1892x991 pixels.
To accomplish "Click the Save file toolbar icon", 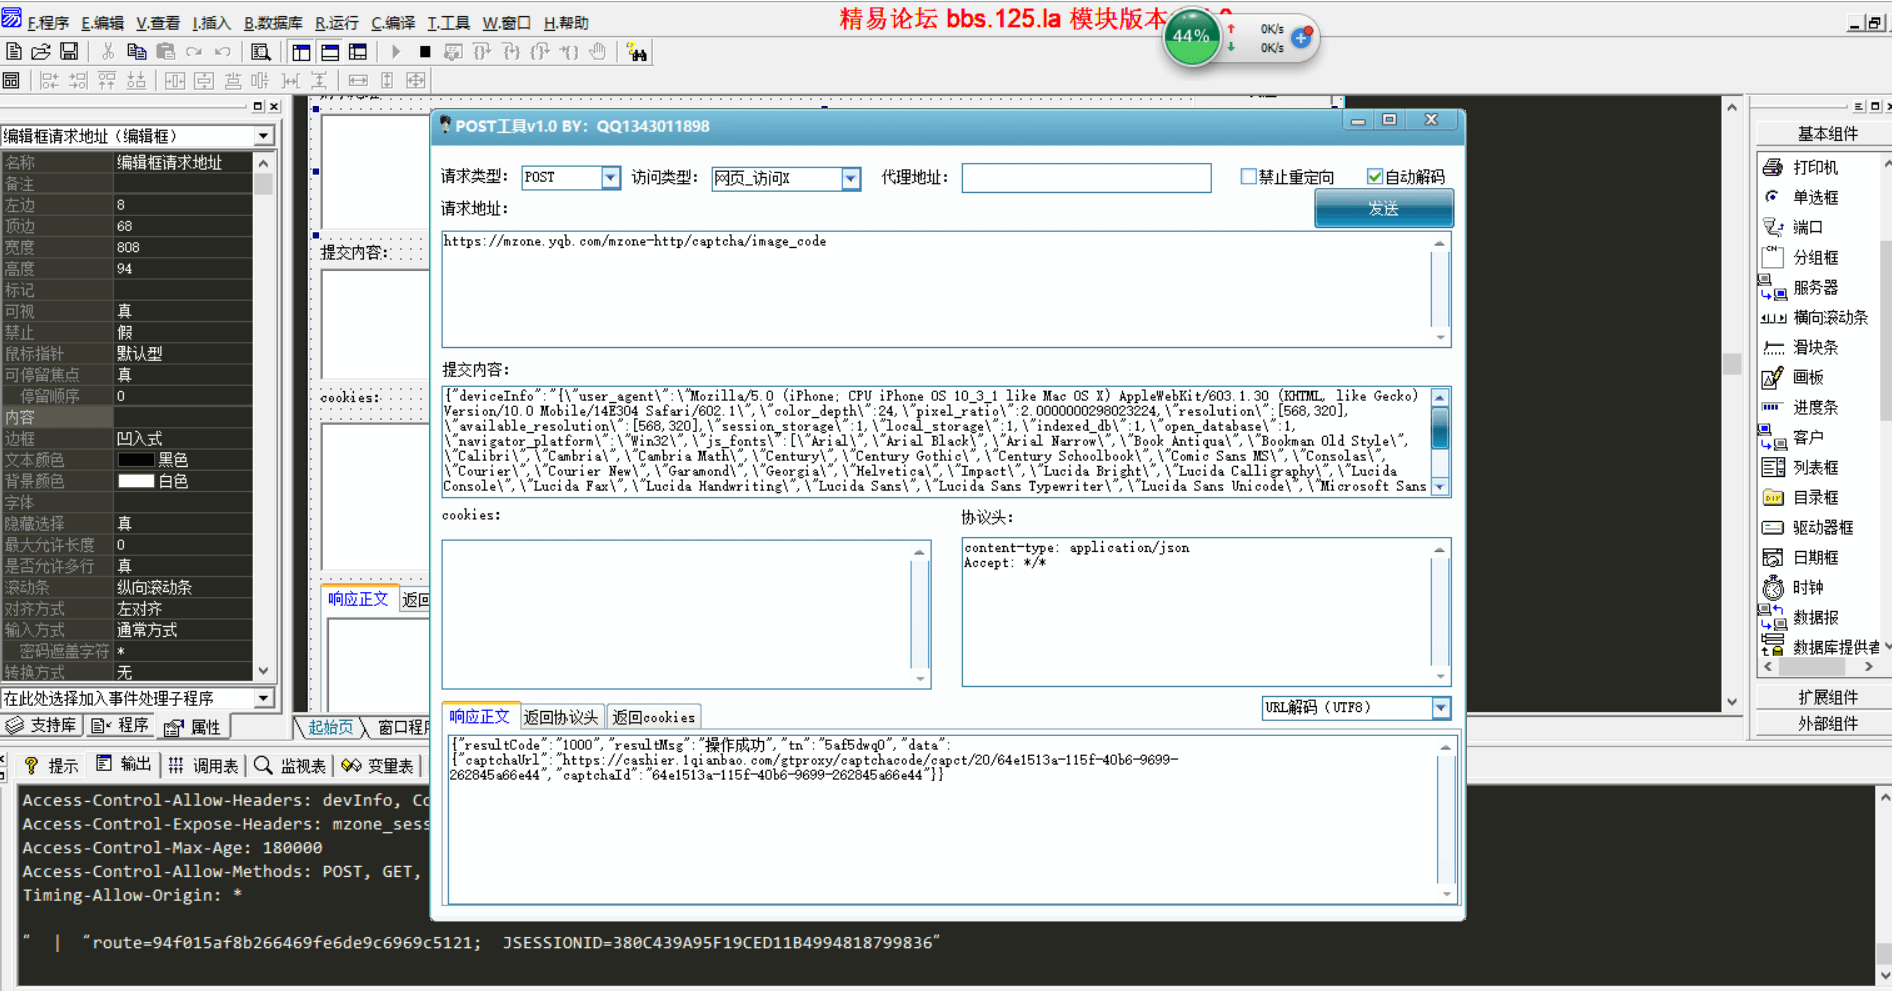I will 69,51.
